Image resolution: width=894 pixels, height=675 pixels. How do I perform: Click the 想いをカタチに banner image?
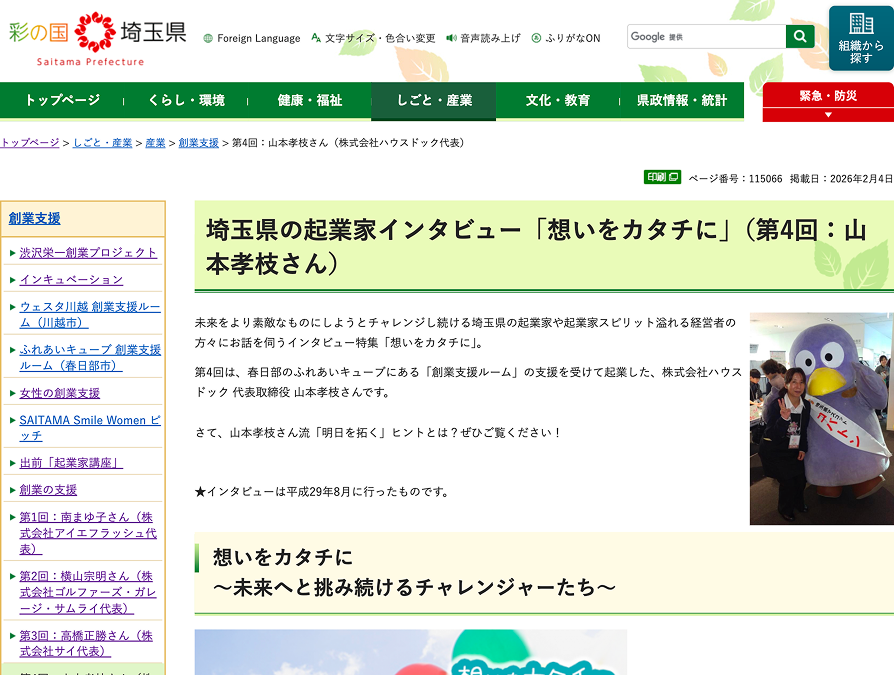point(411,652)
